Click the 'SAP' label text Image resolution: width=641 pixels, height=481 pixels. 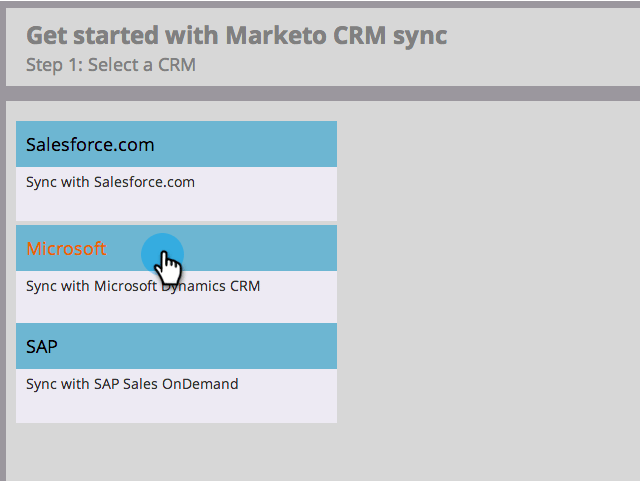click(x=42, y=347)
